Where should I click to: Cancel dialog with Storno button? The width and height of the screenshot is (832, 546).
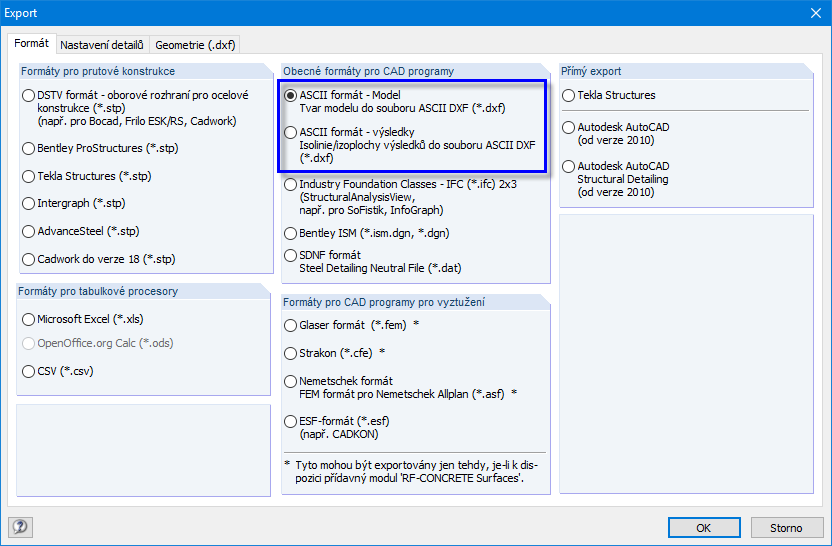tap(785, 528)
